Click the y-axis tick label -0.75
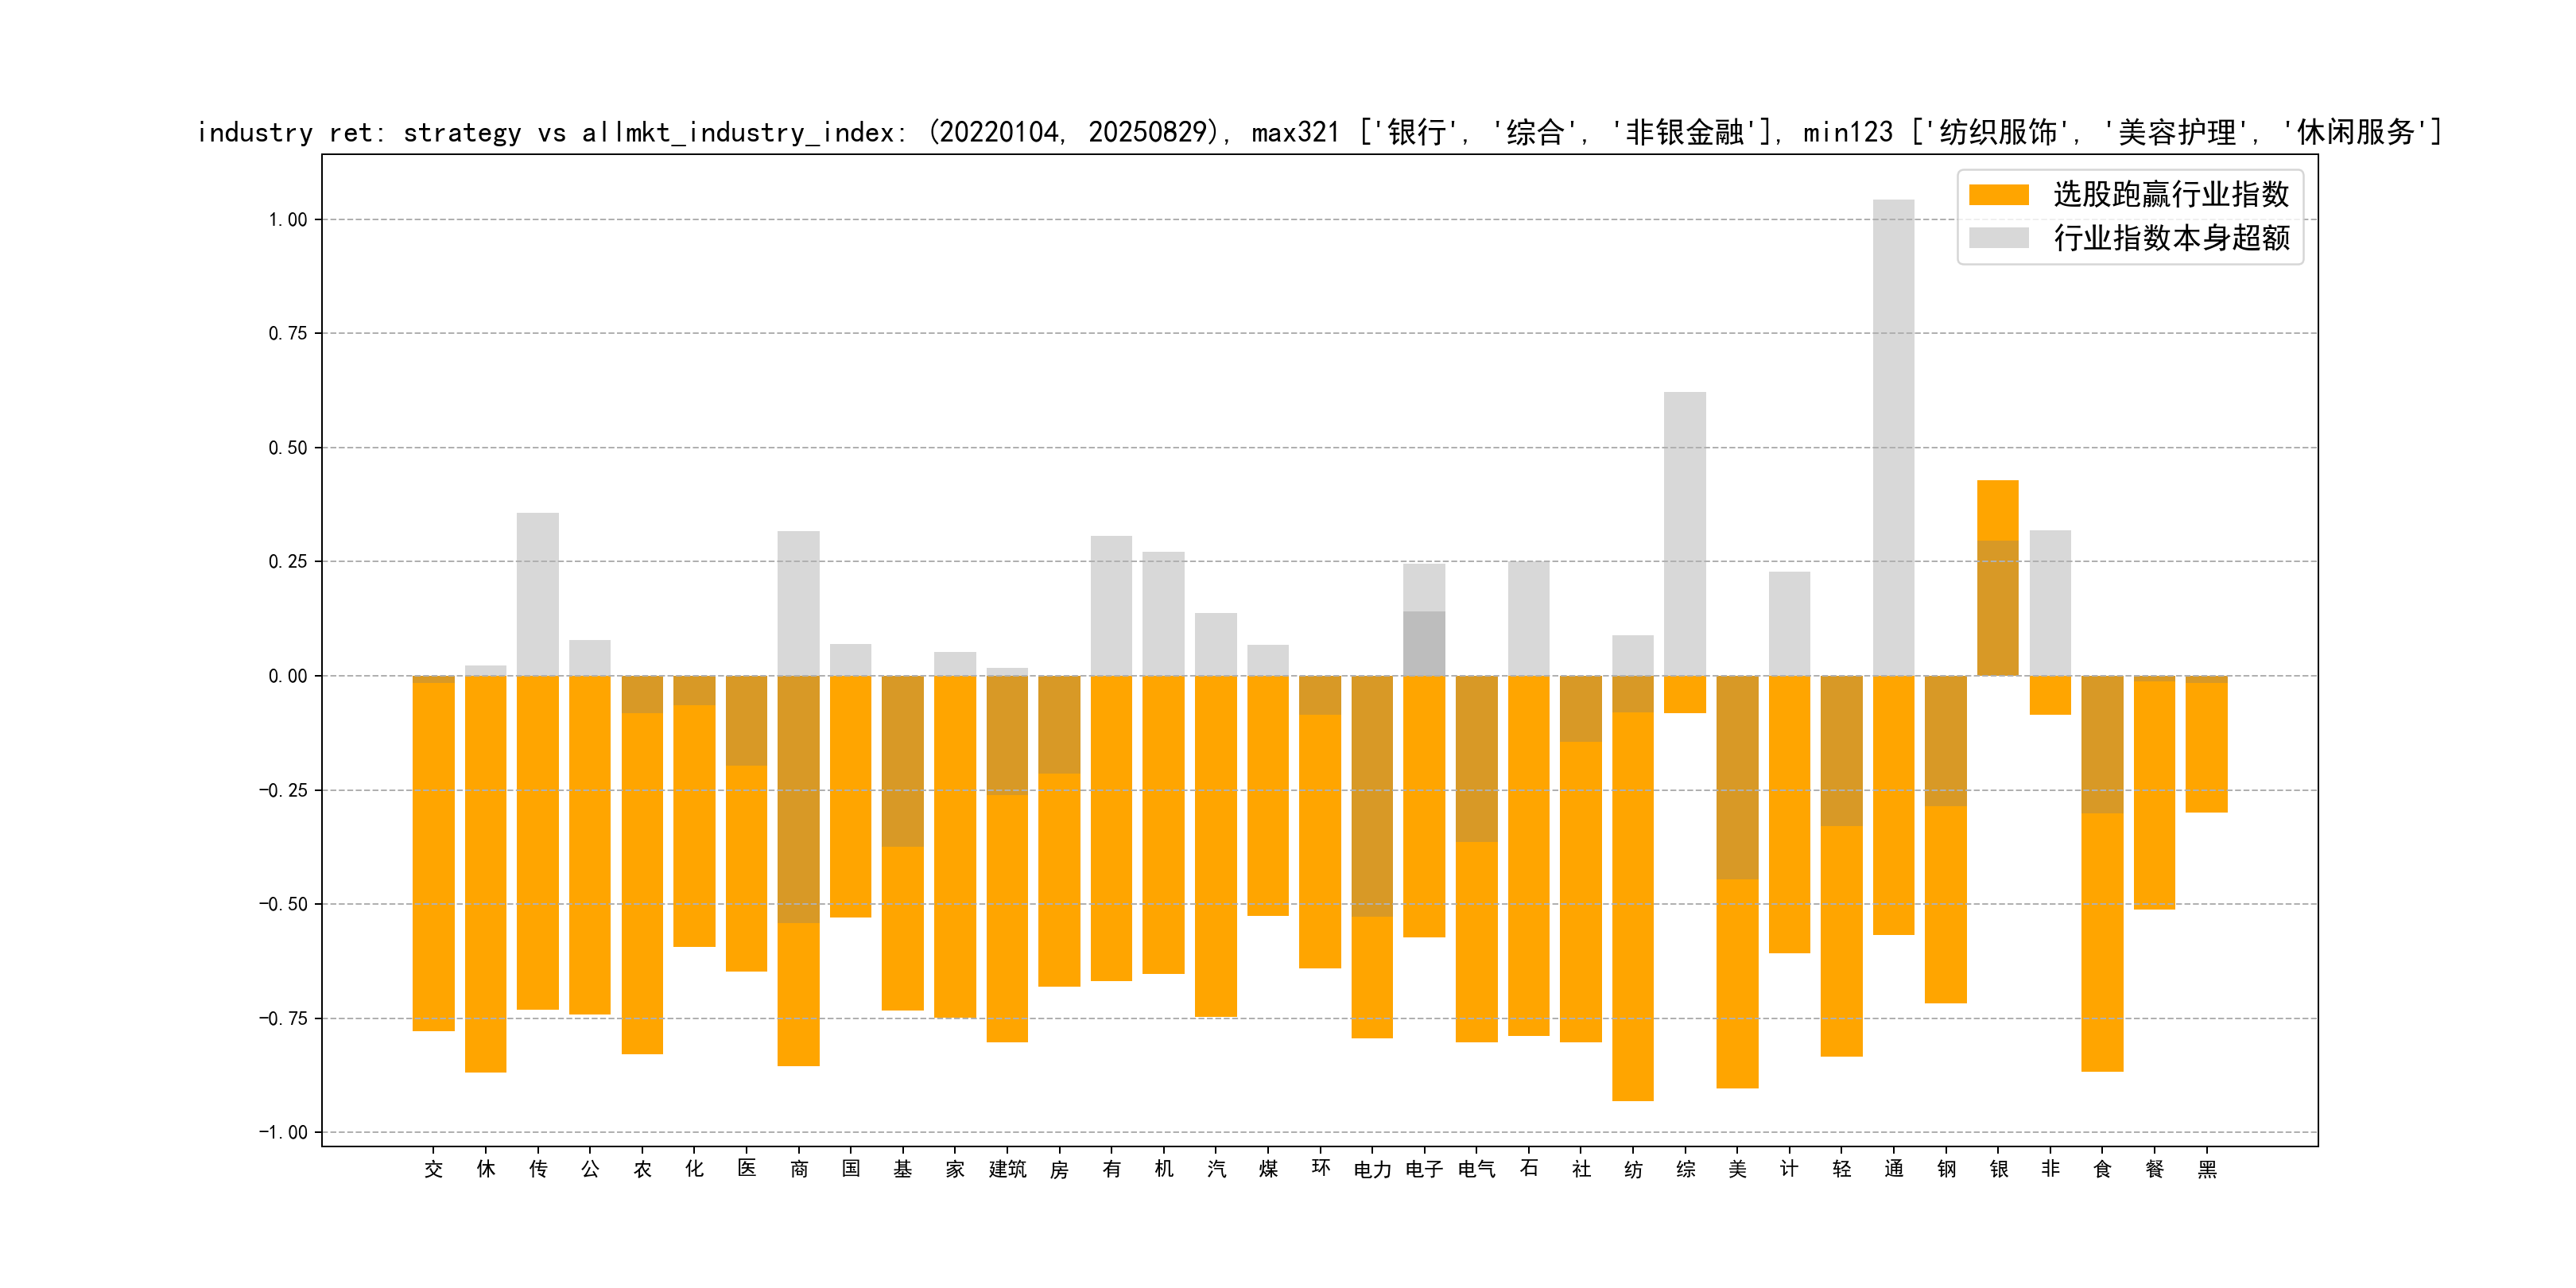The width and height of the screenshot is (2576, 1288). tap(284, 1018)
